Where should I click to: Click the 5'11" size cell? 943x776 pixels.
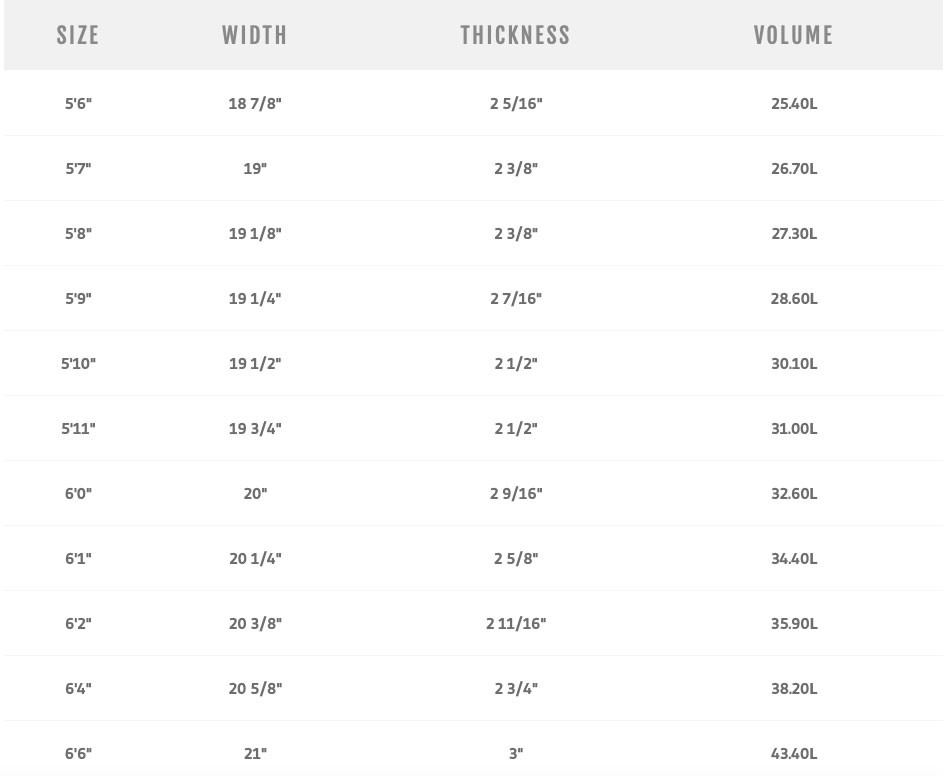pos(78,429)
